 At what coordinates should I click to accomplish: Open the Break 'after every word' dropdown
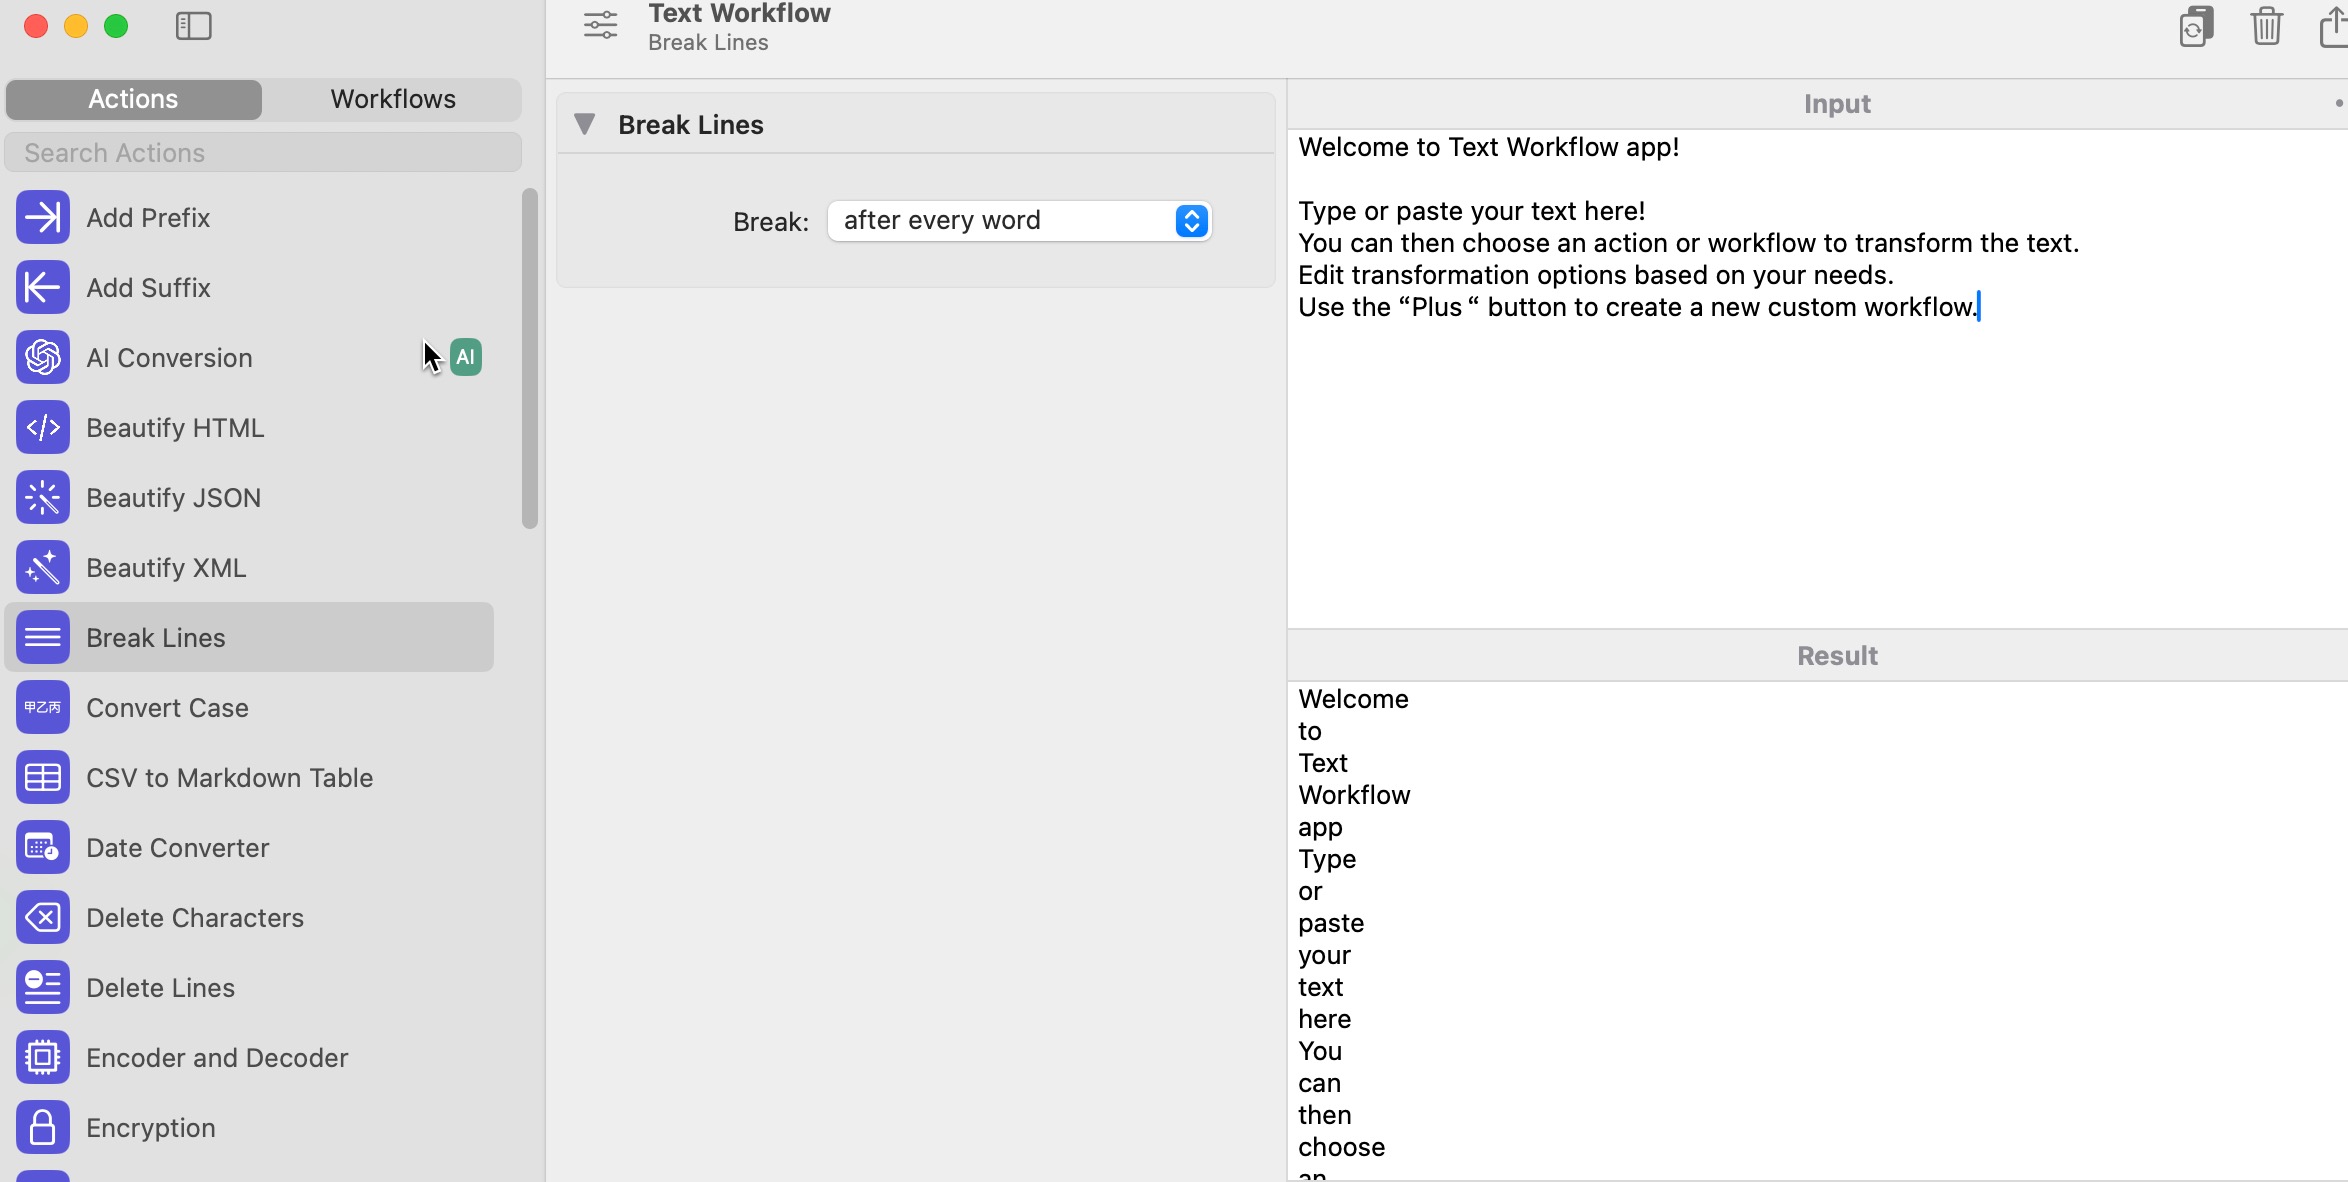(x=1019, y=220)
